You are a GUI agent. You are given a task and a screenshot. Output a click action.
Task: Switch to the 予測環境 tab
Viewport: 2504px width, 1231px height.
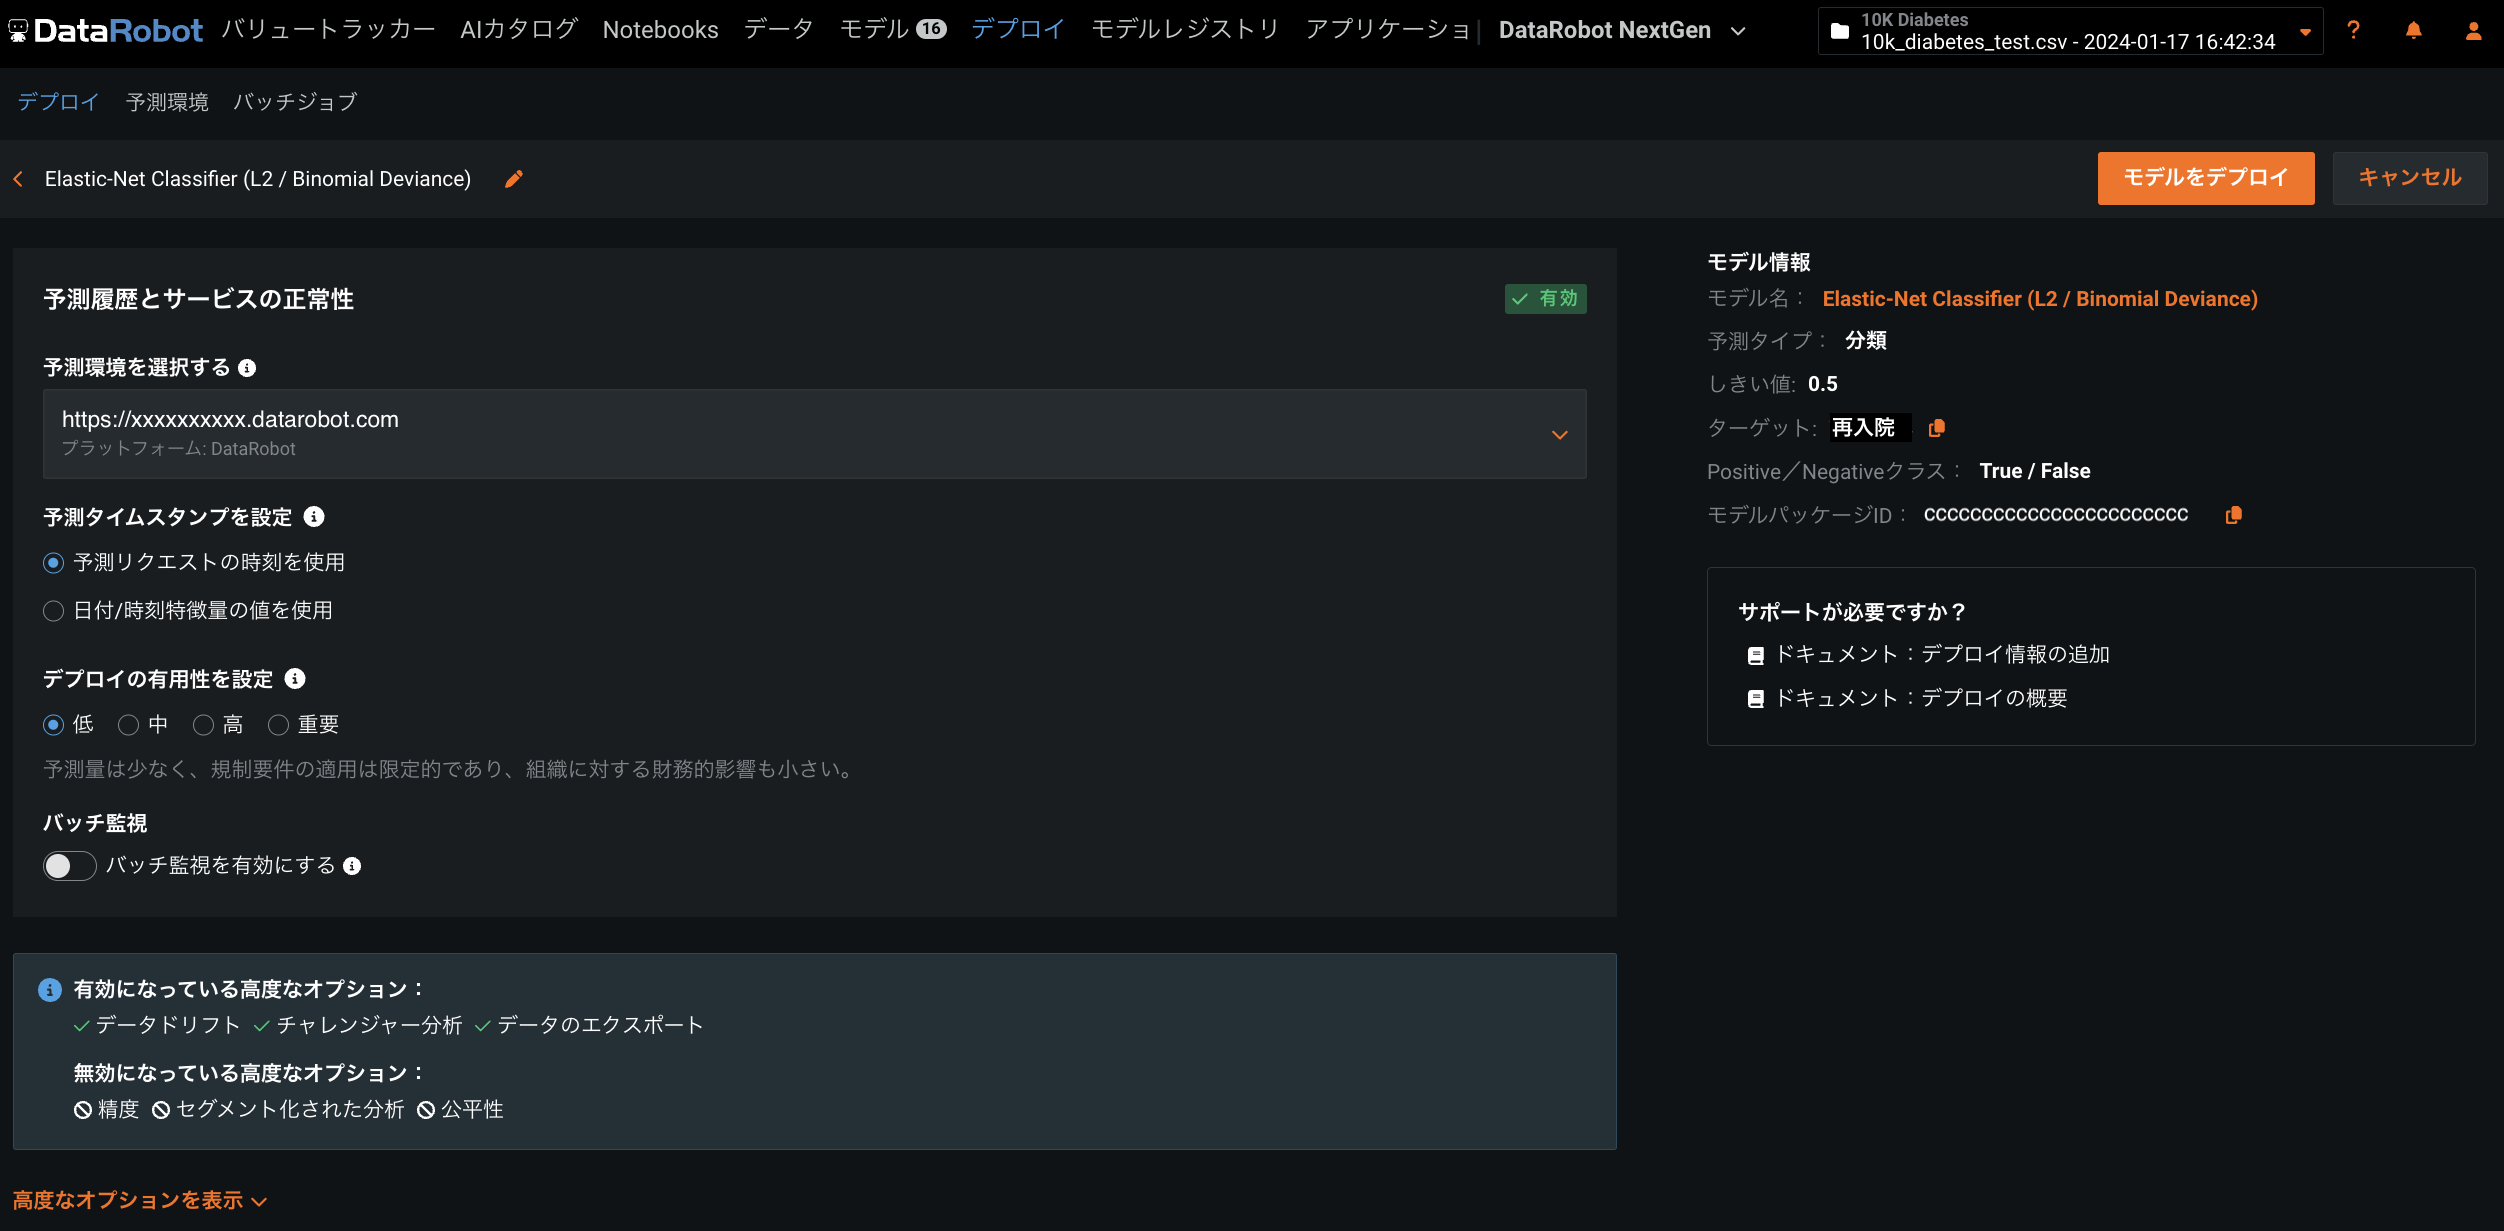[x=167, y=102]
